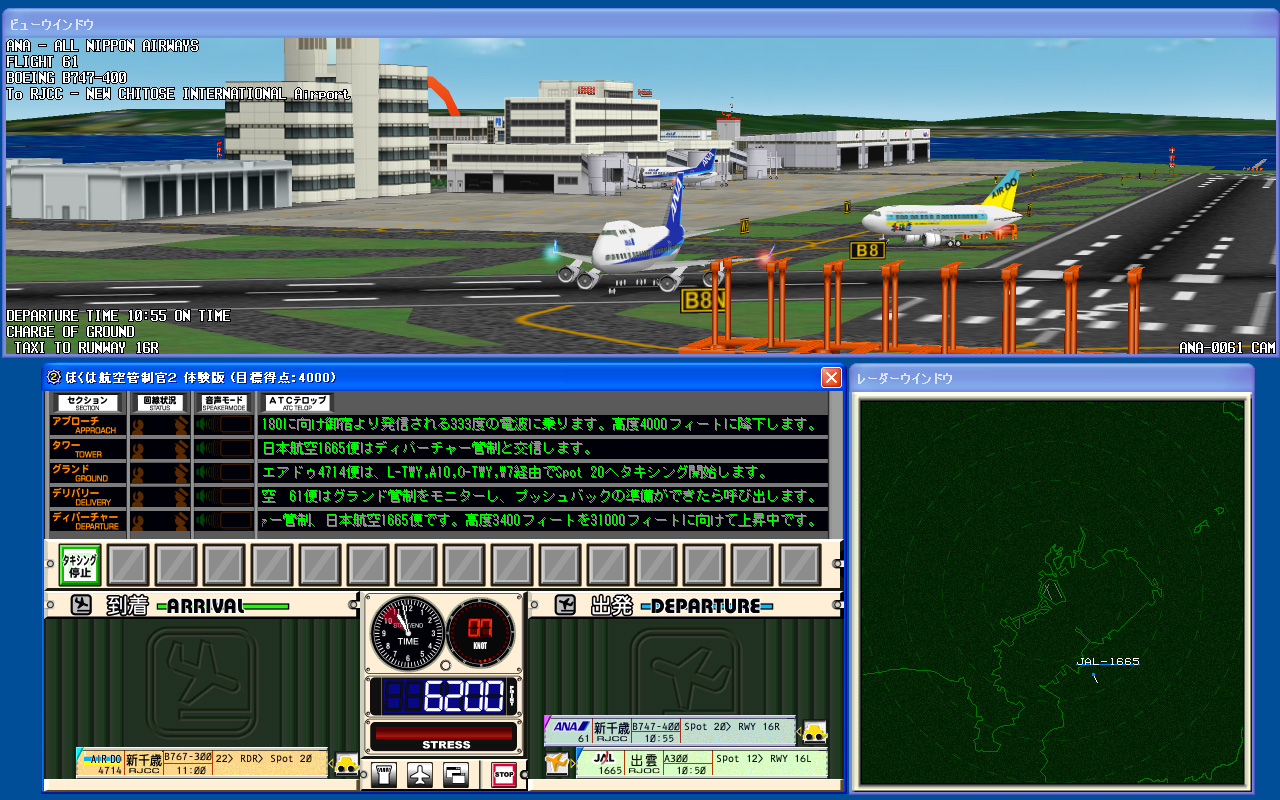Click the line status icons in the タワー row
1280x800 pixels.
point(160,449)
